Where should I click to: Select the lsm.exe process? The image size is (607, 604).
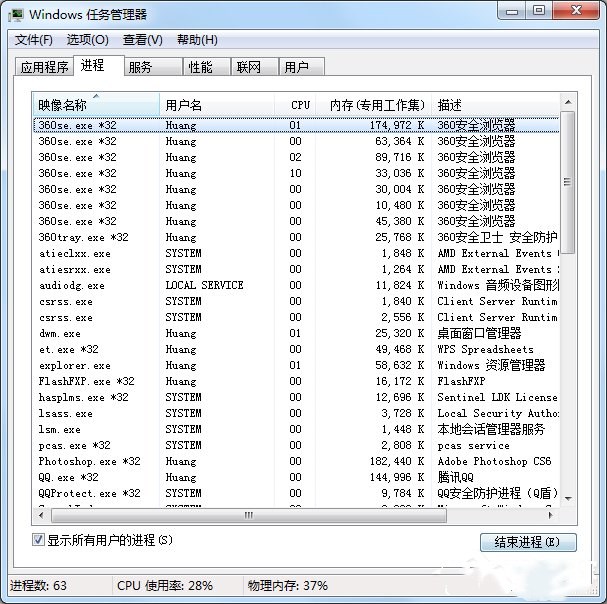pos(296,429)
